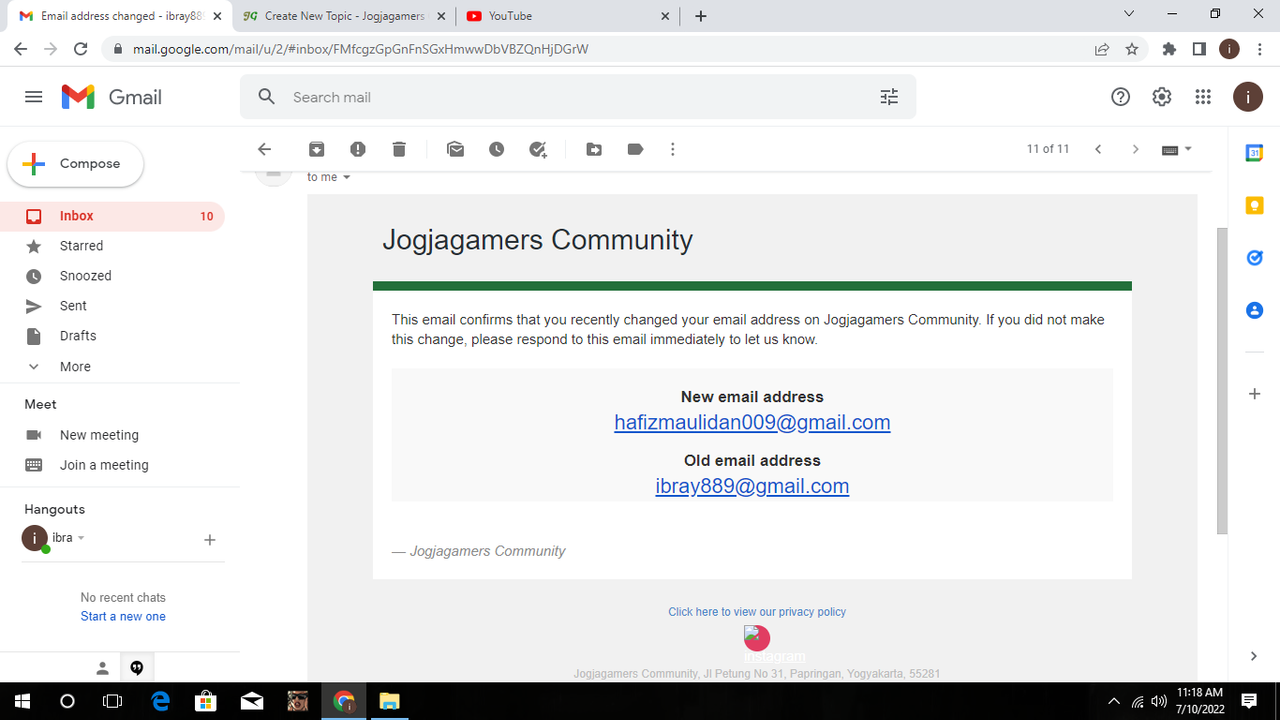
Task: Add email to Tasks
Action: coord(538,149)
